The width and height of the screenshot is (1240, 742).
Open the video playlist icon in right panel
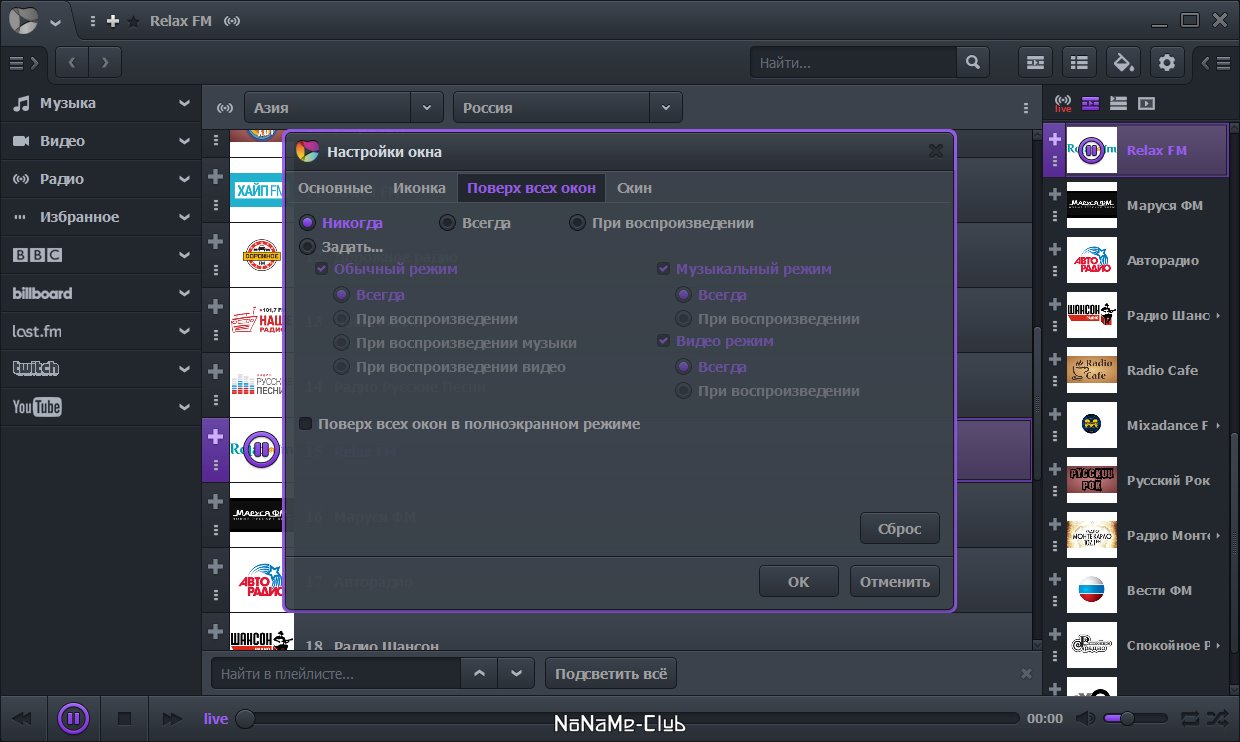[x=1146, y=103]
